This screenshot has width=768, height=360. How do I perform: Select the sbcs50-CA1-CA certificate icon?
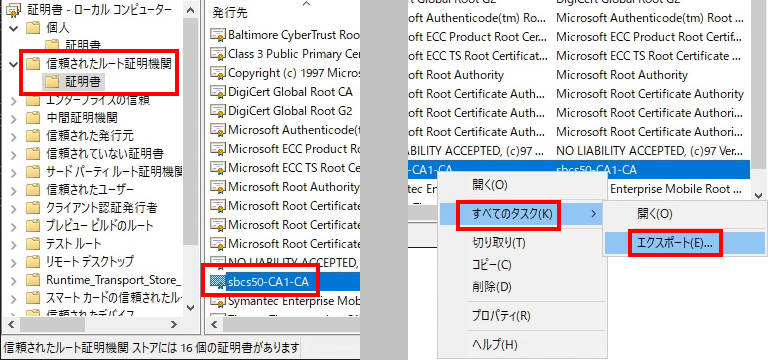(x=216, y=282)
